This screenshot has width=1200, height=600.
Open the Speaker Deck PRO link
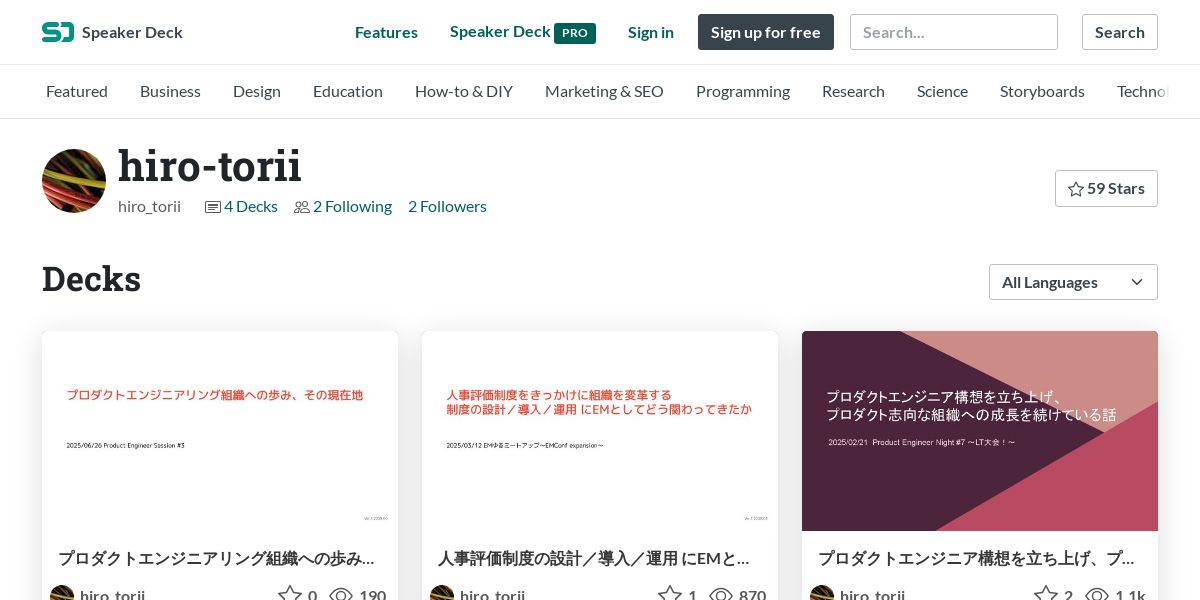522,32
